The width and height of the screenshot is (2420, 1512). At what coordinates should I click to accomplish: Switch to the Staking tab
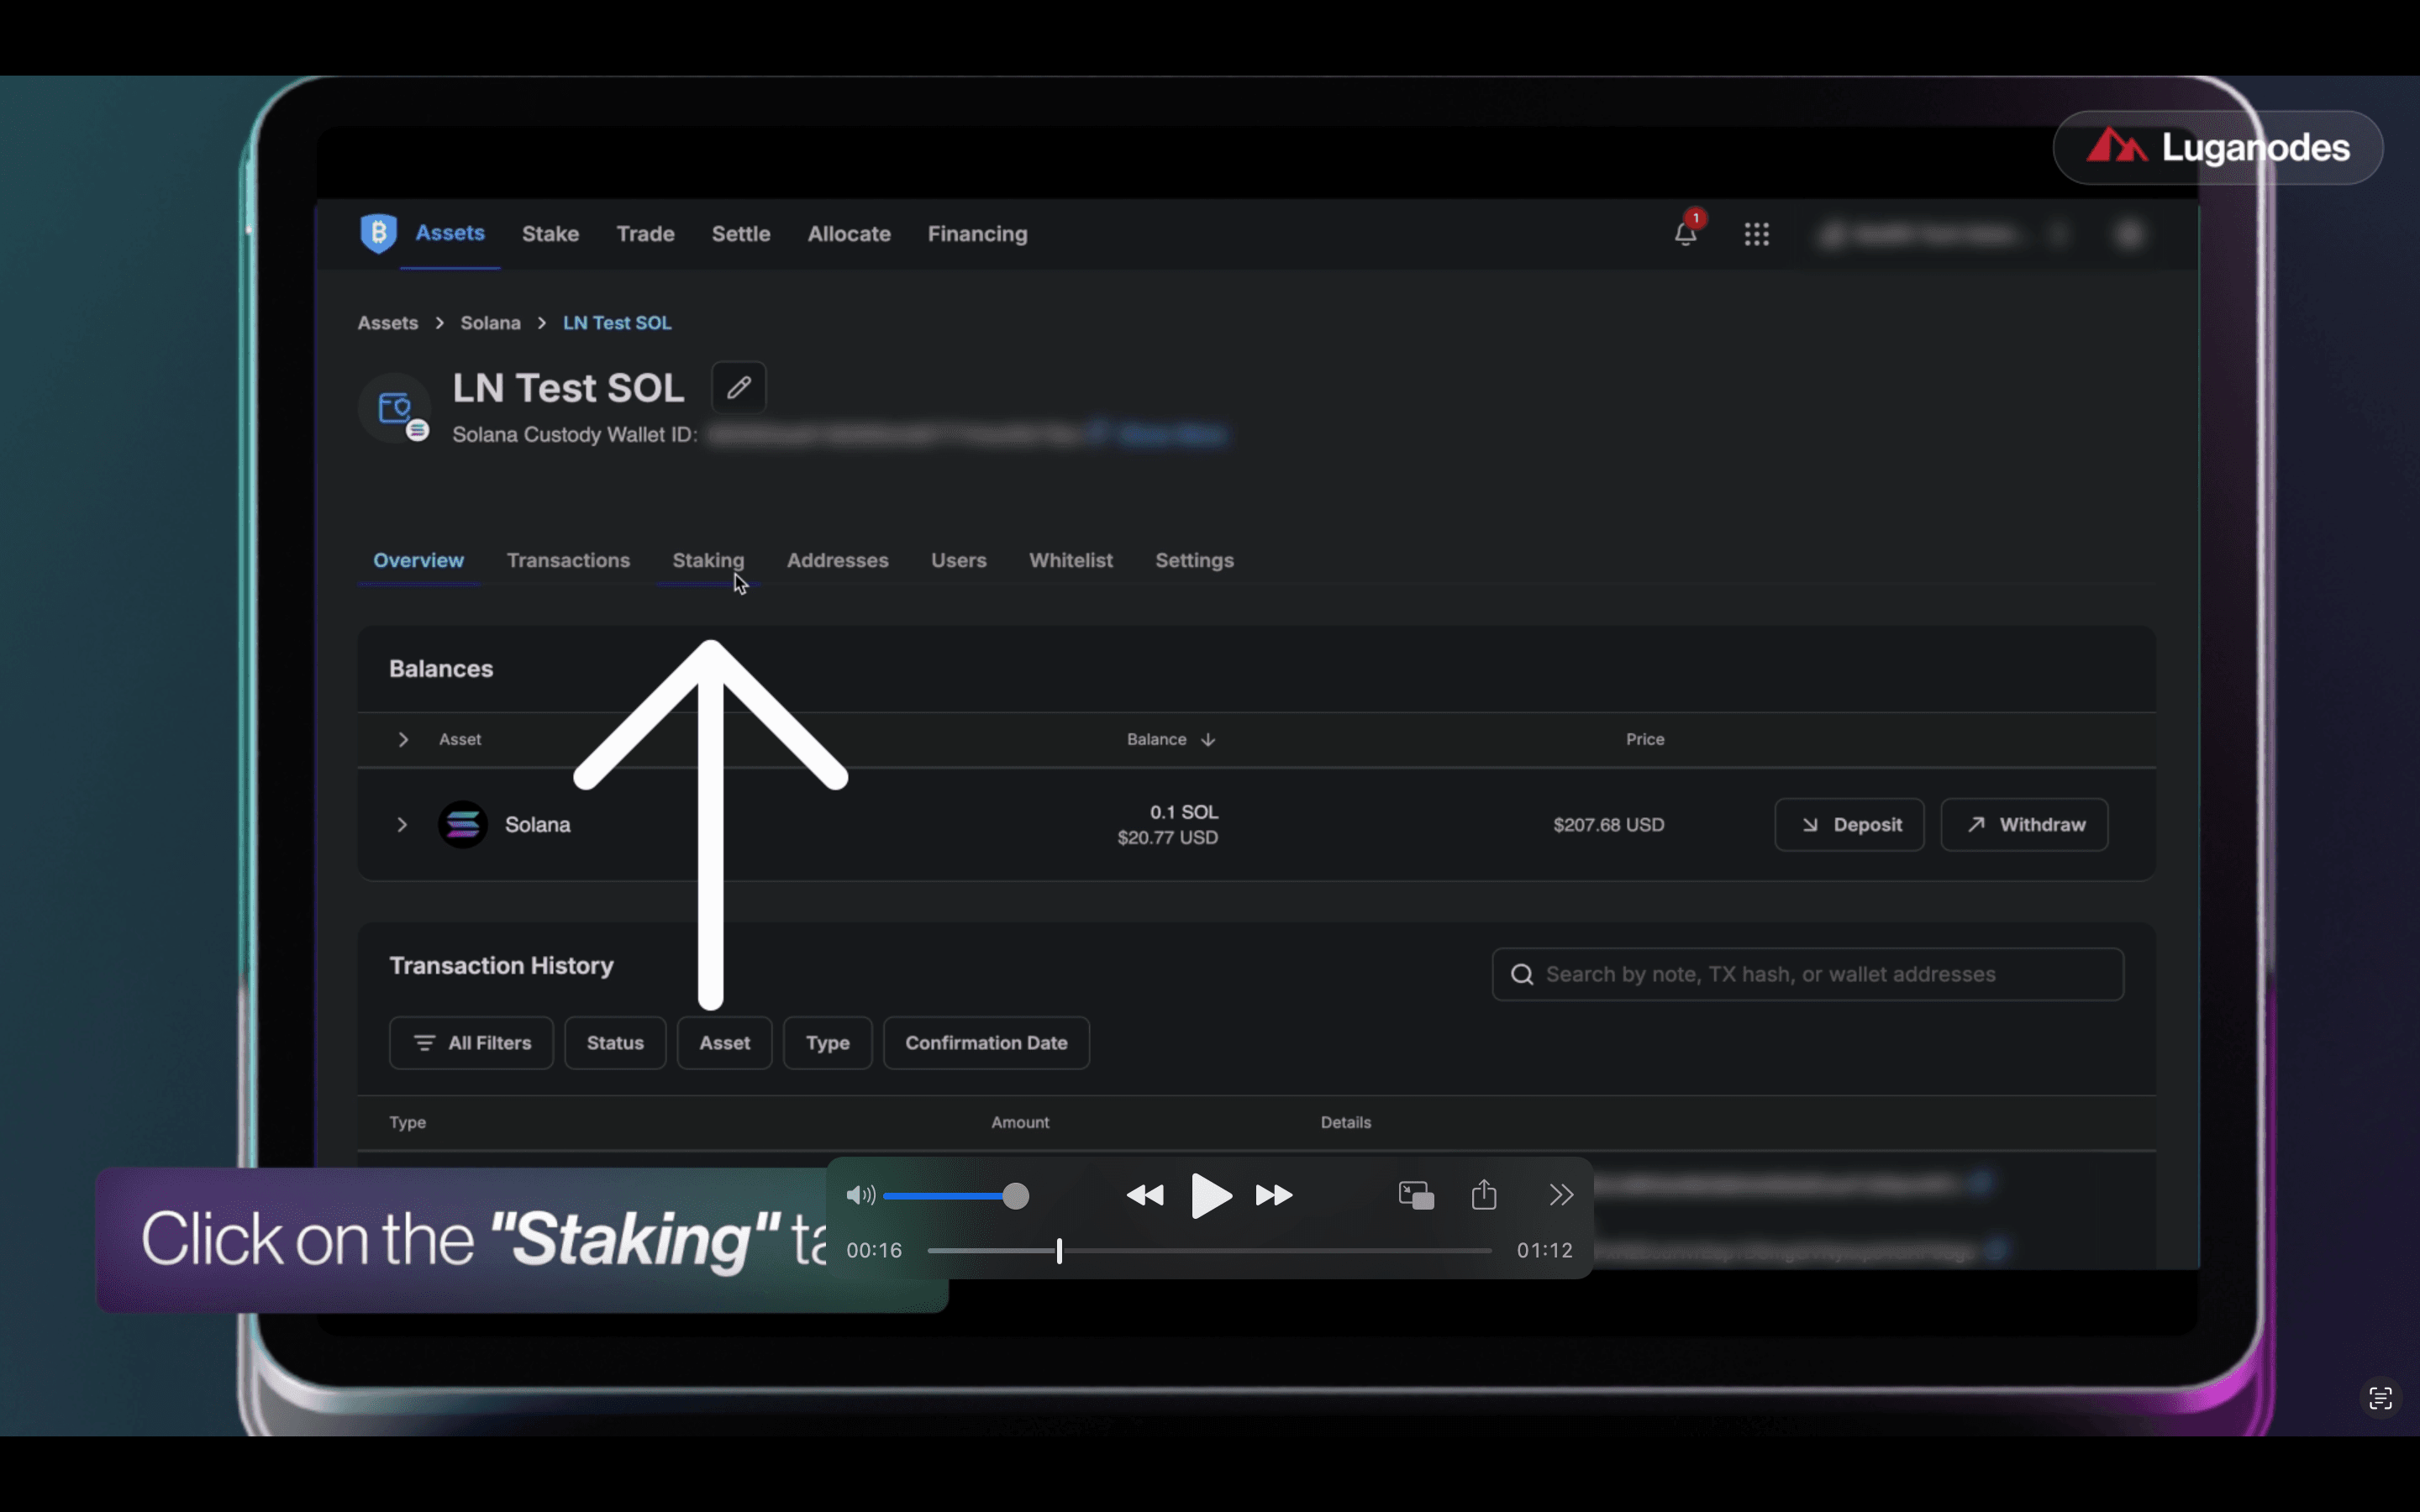(708, 561)
